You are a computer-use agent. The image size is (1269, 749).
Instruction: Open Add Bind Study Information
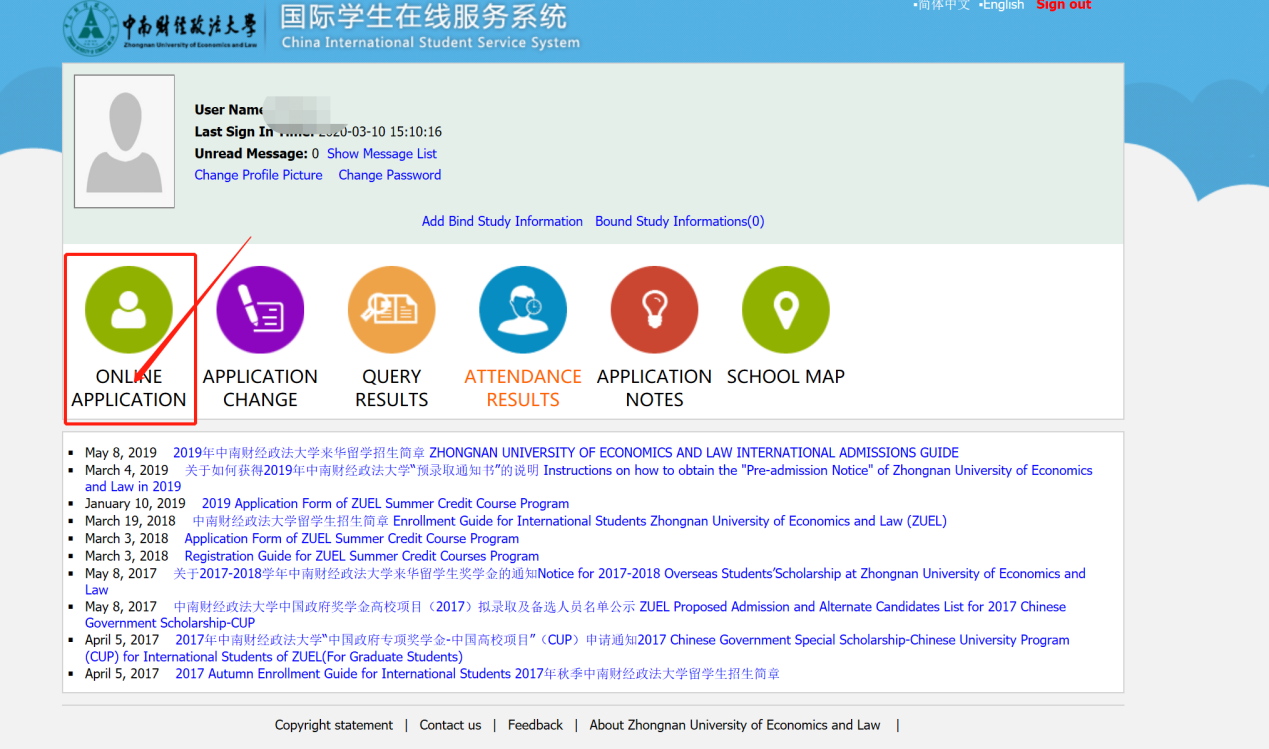[502, 221]
